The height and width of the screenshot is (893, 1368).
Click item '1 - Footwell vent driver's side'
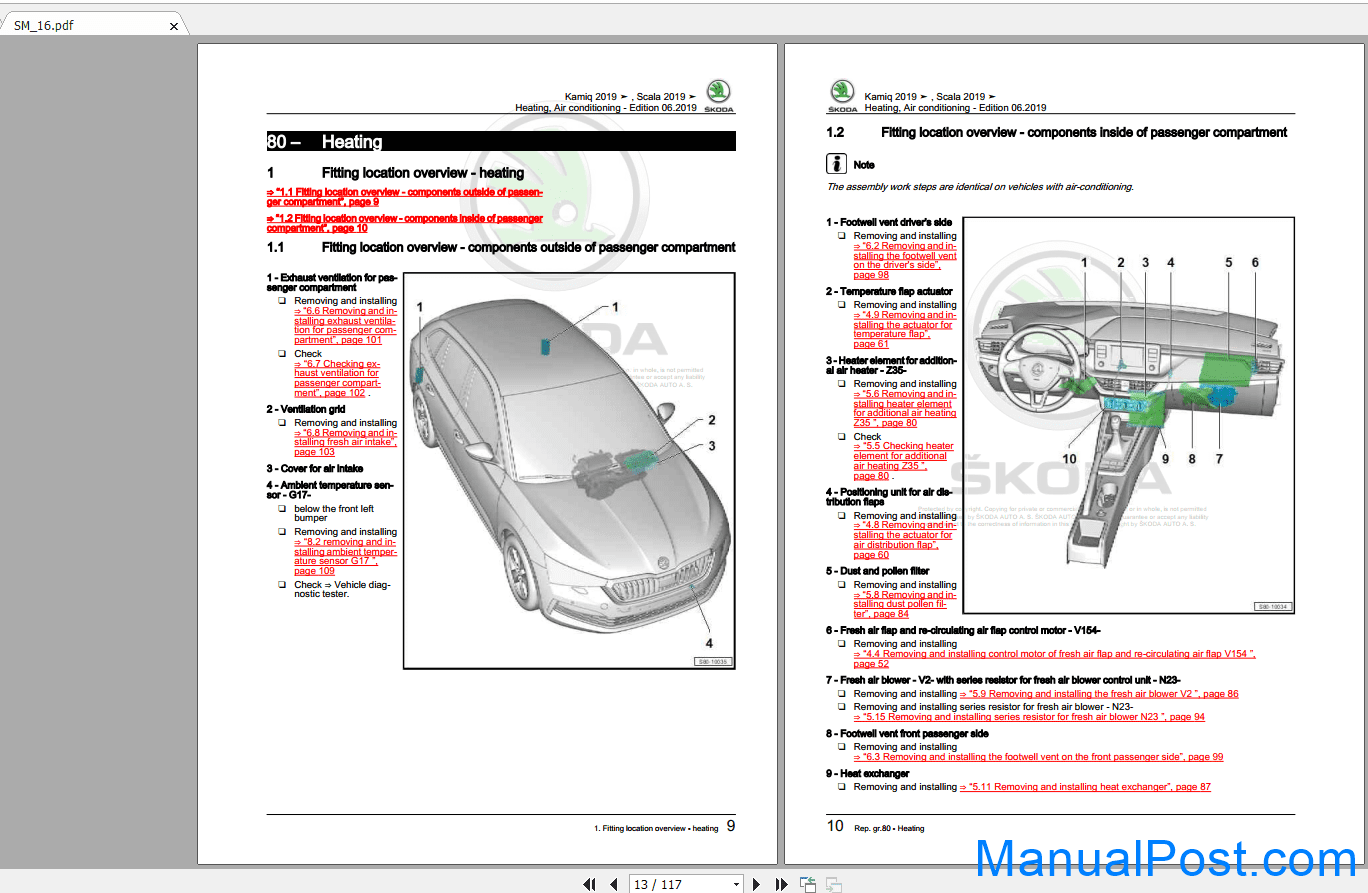click(889, 222)
